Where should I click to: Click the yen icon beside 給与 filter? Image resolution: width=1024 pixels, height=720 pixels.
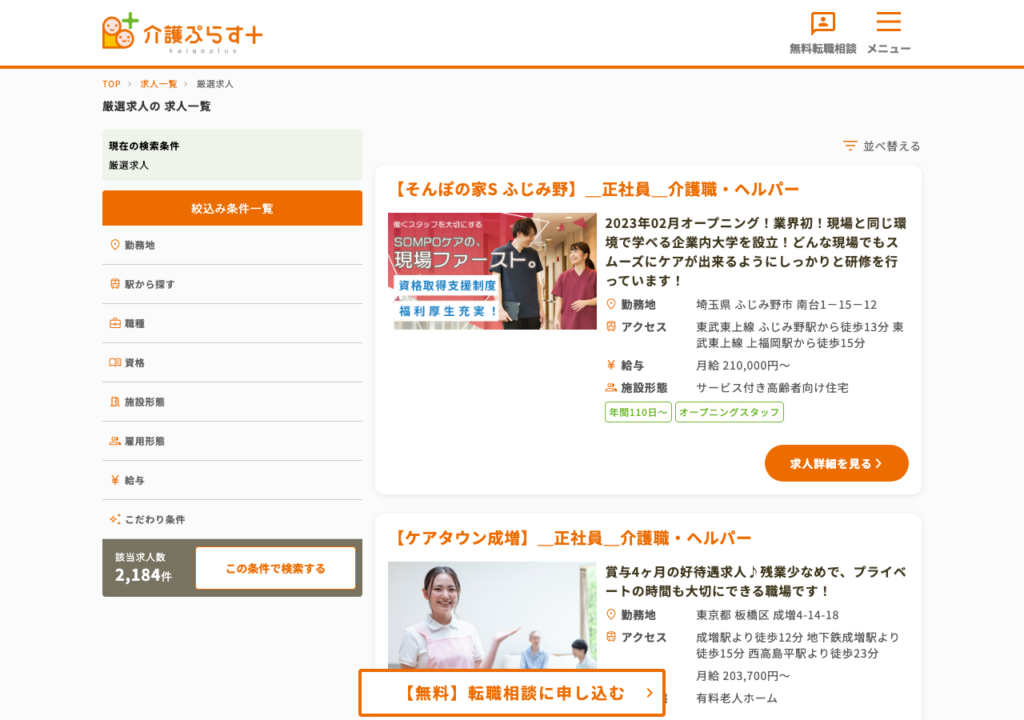pyautogui.click(x=115, y=480)
